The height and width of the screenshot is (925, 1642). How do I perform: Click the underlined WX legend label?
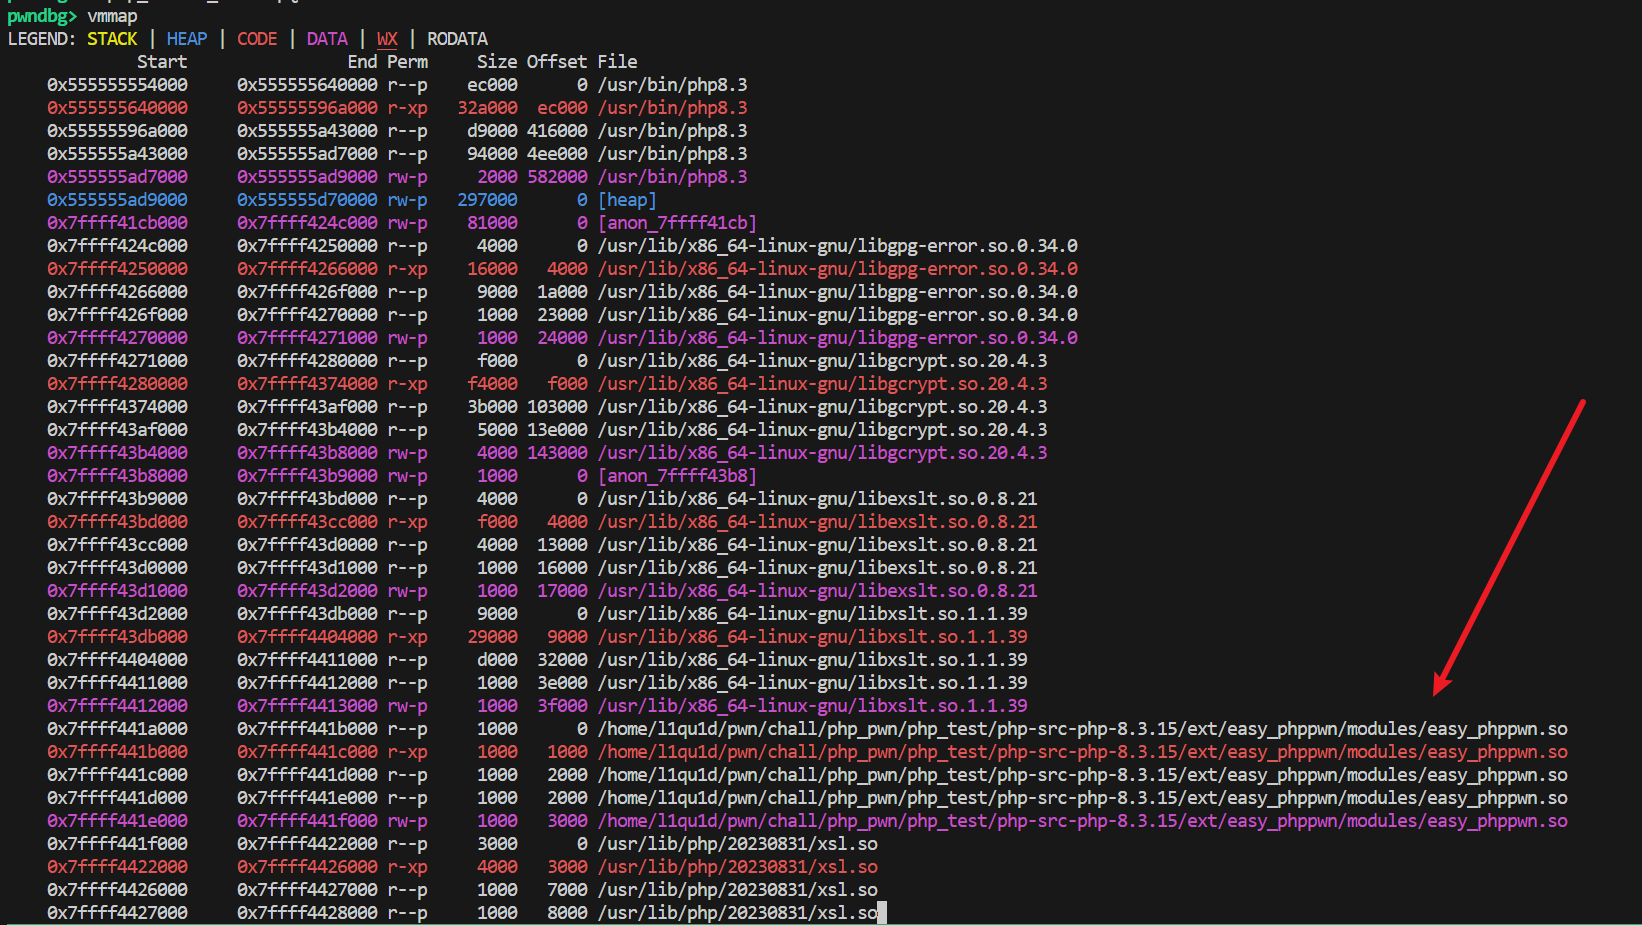coord(387,39)
